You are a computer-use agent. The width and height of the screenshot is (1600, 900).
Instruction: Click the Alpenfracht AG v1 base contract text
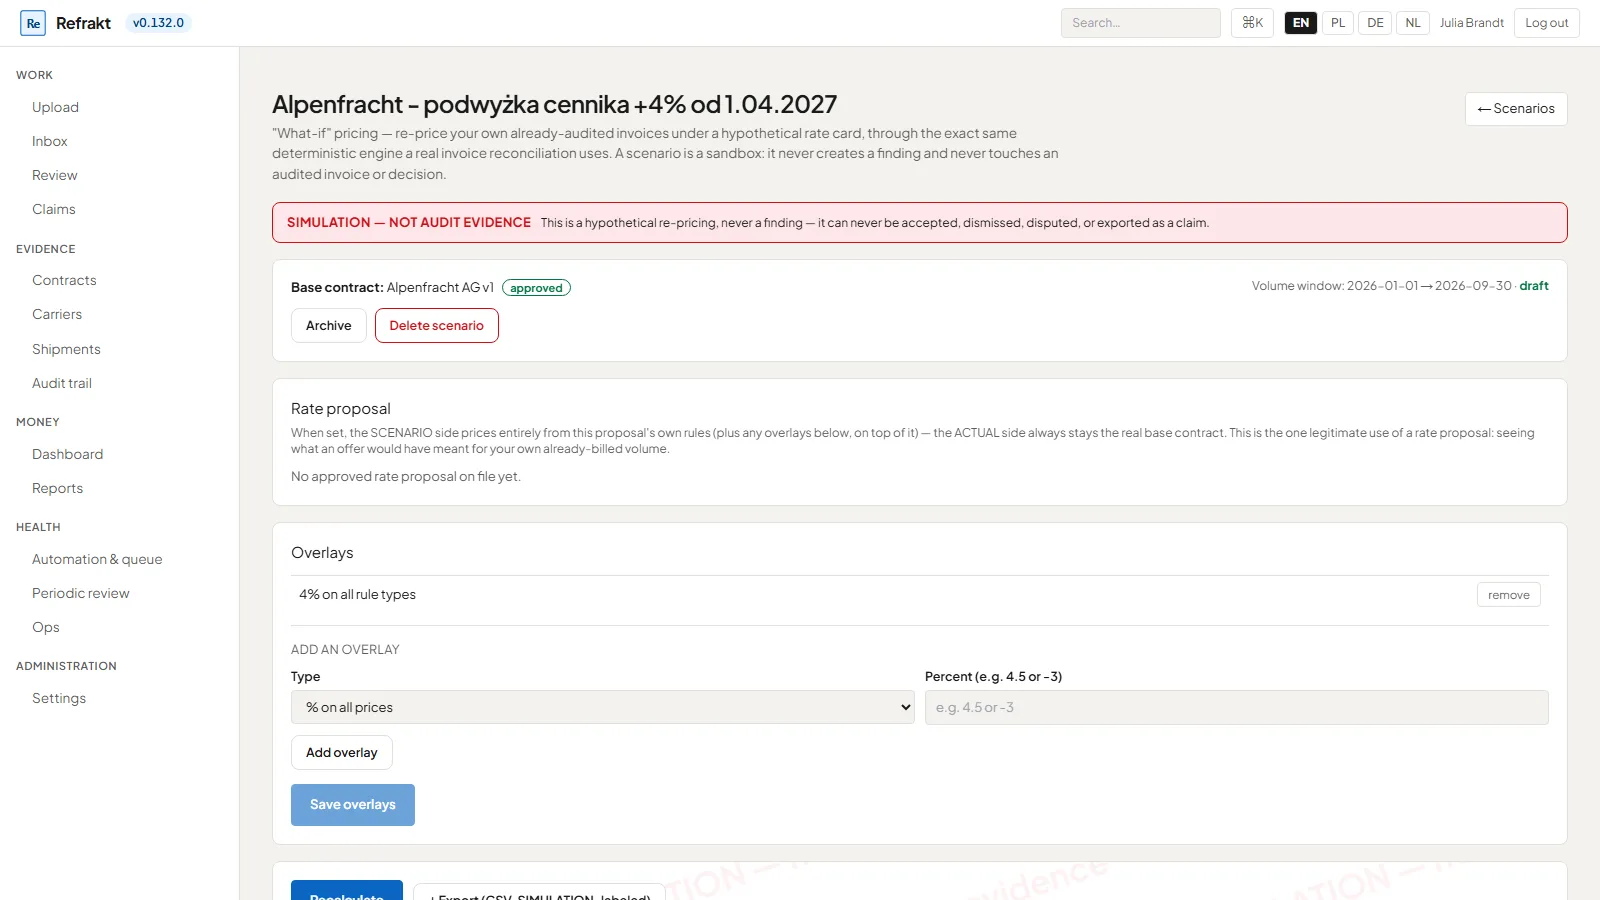[x=440, y=287]
